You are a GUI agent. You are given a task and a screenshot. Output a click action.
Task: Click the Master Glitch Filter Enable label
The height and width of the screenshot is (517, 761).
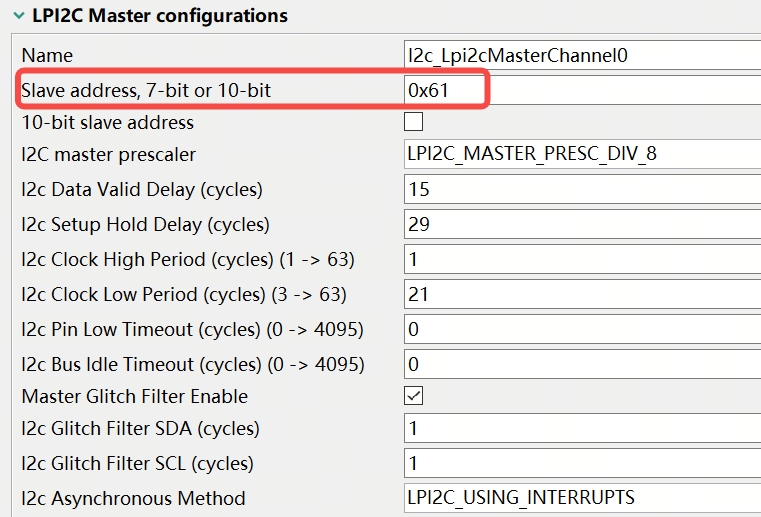point(135,397)
